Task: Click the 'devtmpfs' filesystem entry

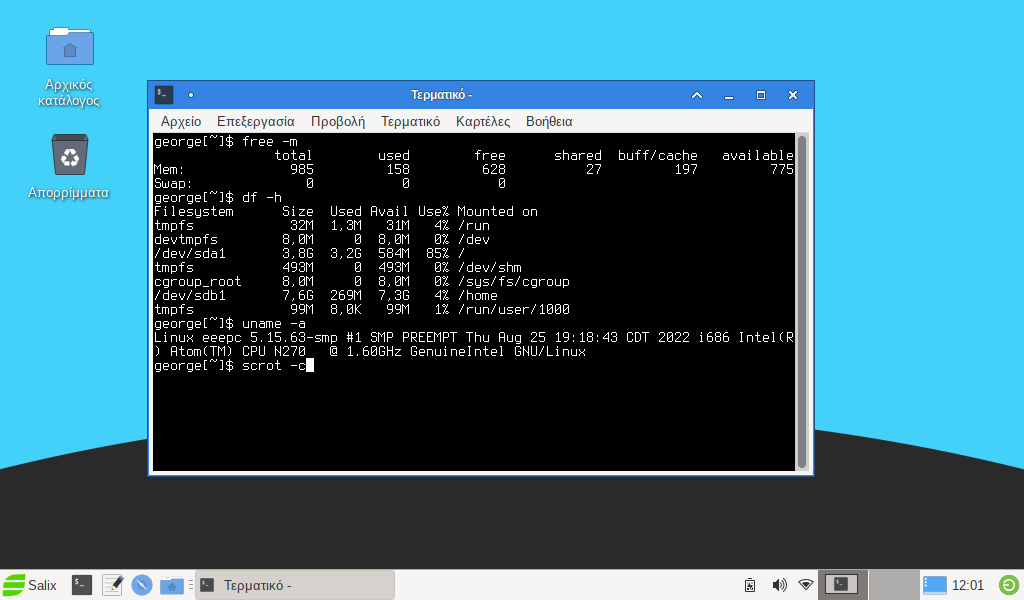Action: point(186,240)
